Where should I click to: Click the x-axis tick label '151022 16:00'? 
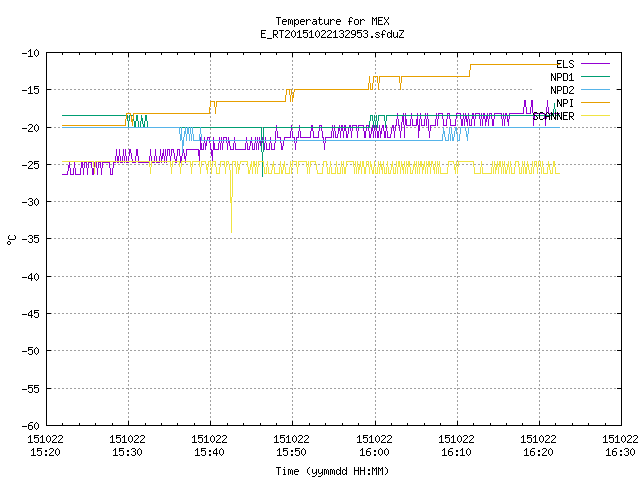pos(374,446)
